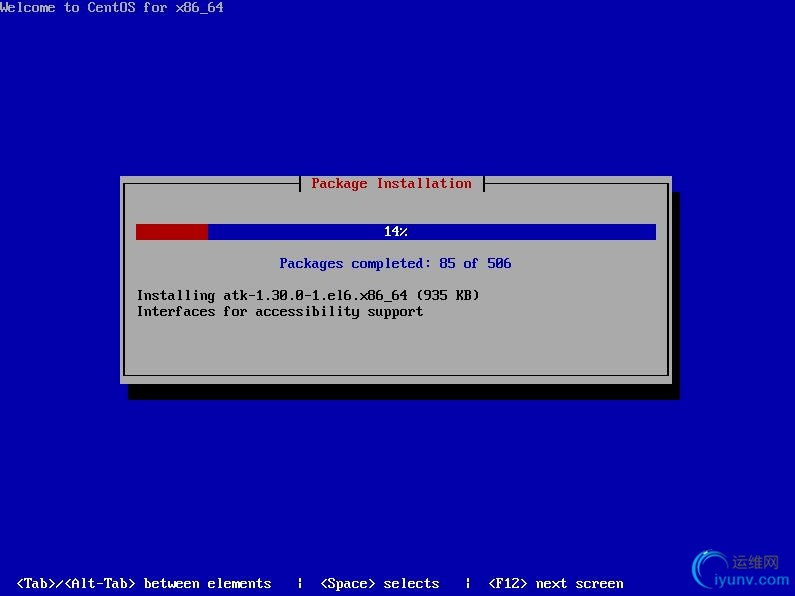Click the 'Installing atk-1.30.0-1.el6.x86_64 (935 KB)' line
The width and height of the screenshot is (795, 596).
tap(308, 295)
